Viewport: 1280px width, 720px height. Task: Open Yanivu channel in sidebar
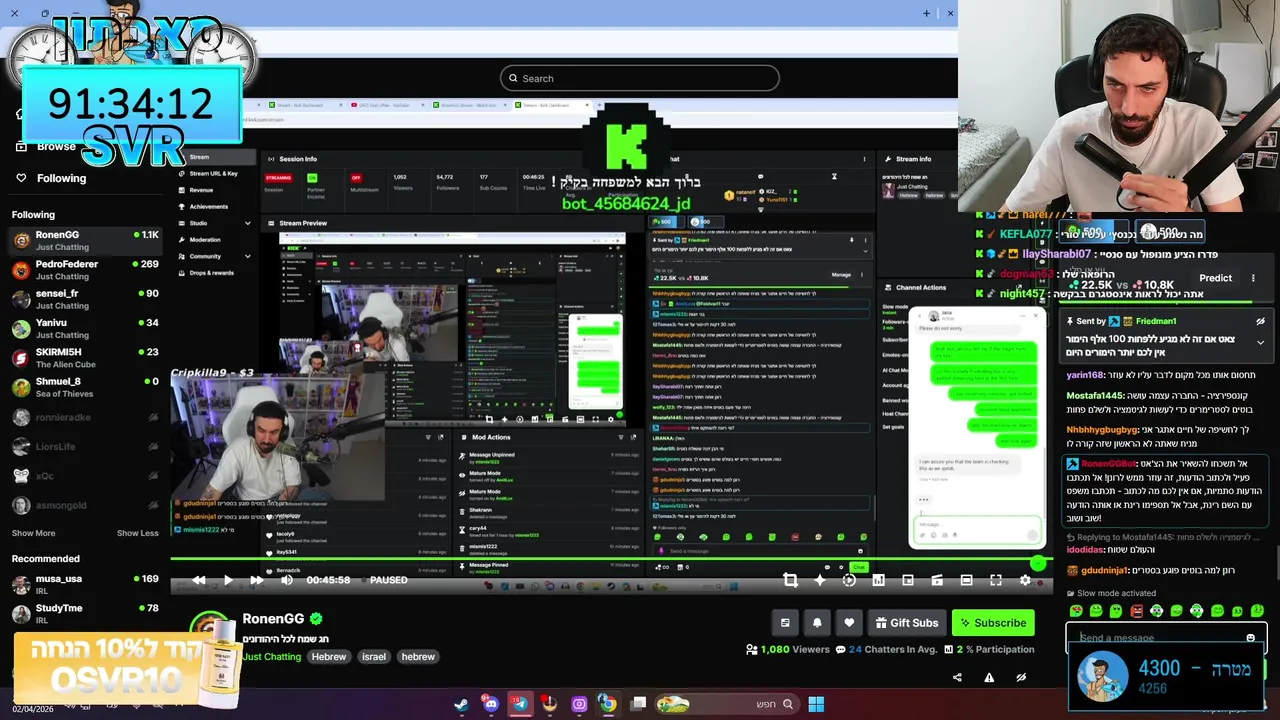click(85, 328)
